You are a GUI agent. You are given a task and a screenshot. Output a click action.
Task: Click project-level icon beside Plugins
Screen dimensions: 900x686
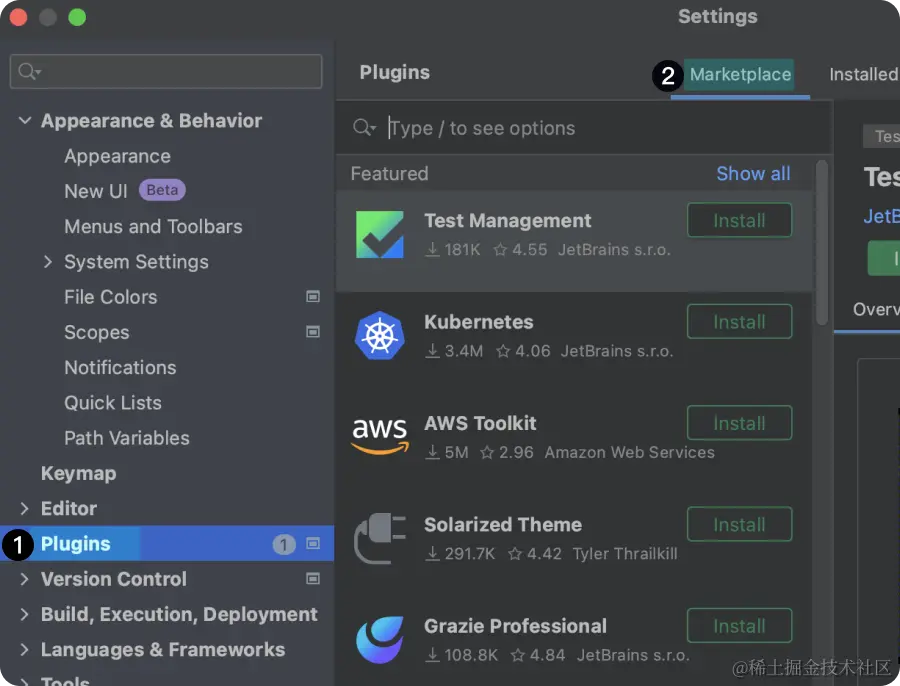[313, 543]
